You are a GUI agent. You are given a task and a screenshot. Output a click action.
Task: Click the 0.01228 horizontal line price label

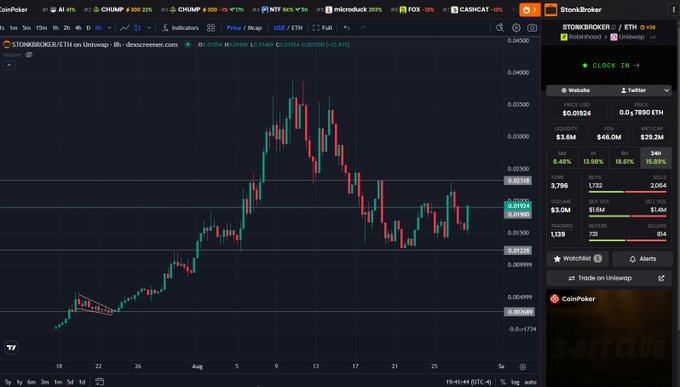518,251
